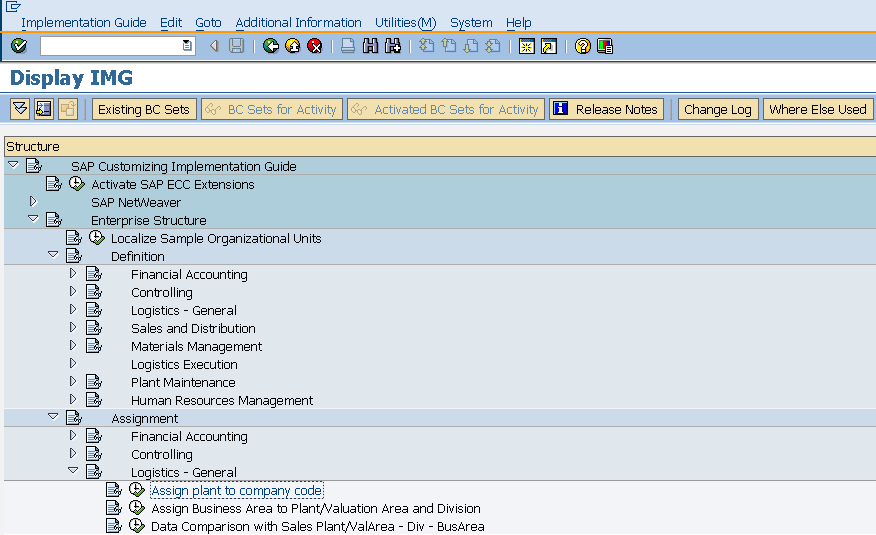Run activity for Assign Business Area to Plant/Valuation Area
Image resolution: width=876 pixels, height=535 pixels.
click(x=137, y=508)
